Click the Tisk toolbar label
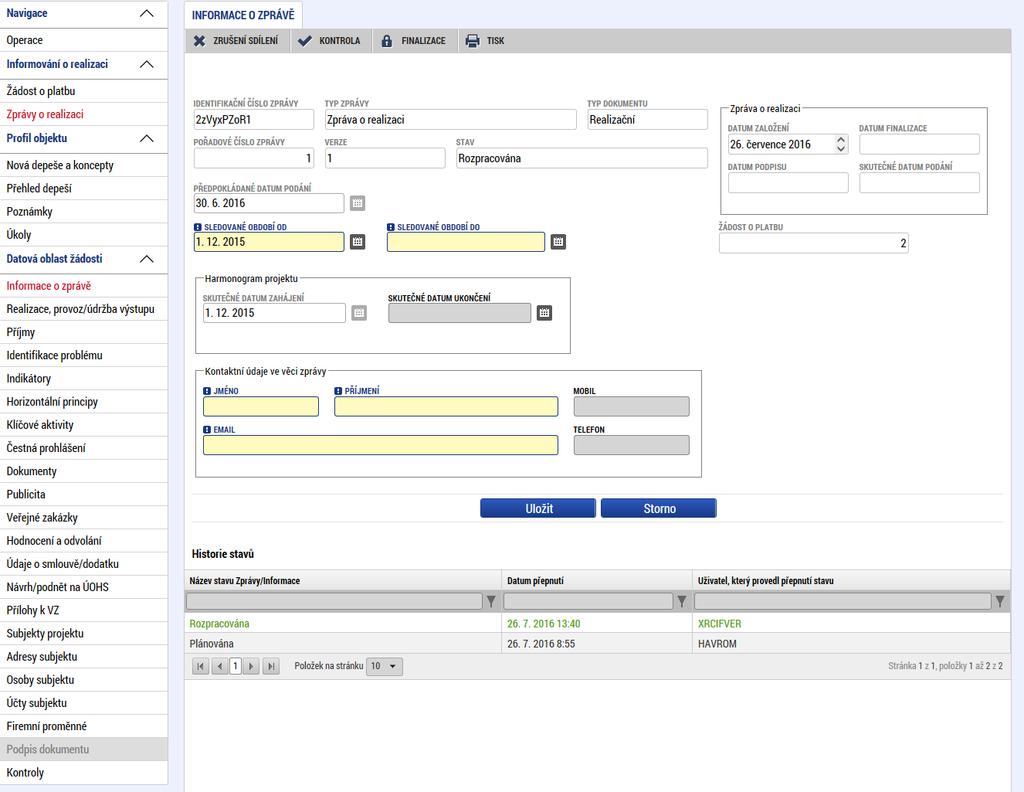Viewport: 1024px width, 792px height. pyautogui.click(x=496, y=40)
